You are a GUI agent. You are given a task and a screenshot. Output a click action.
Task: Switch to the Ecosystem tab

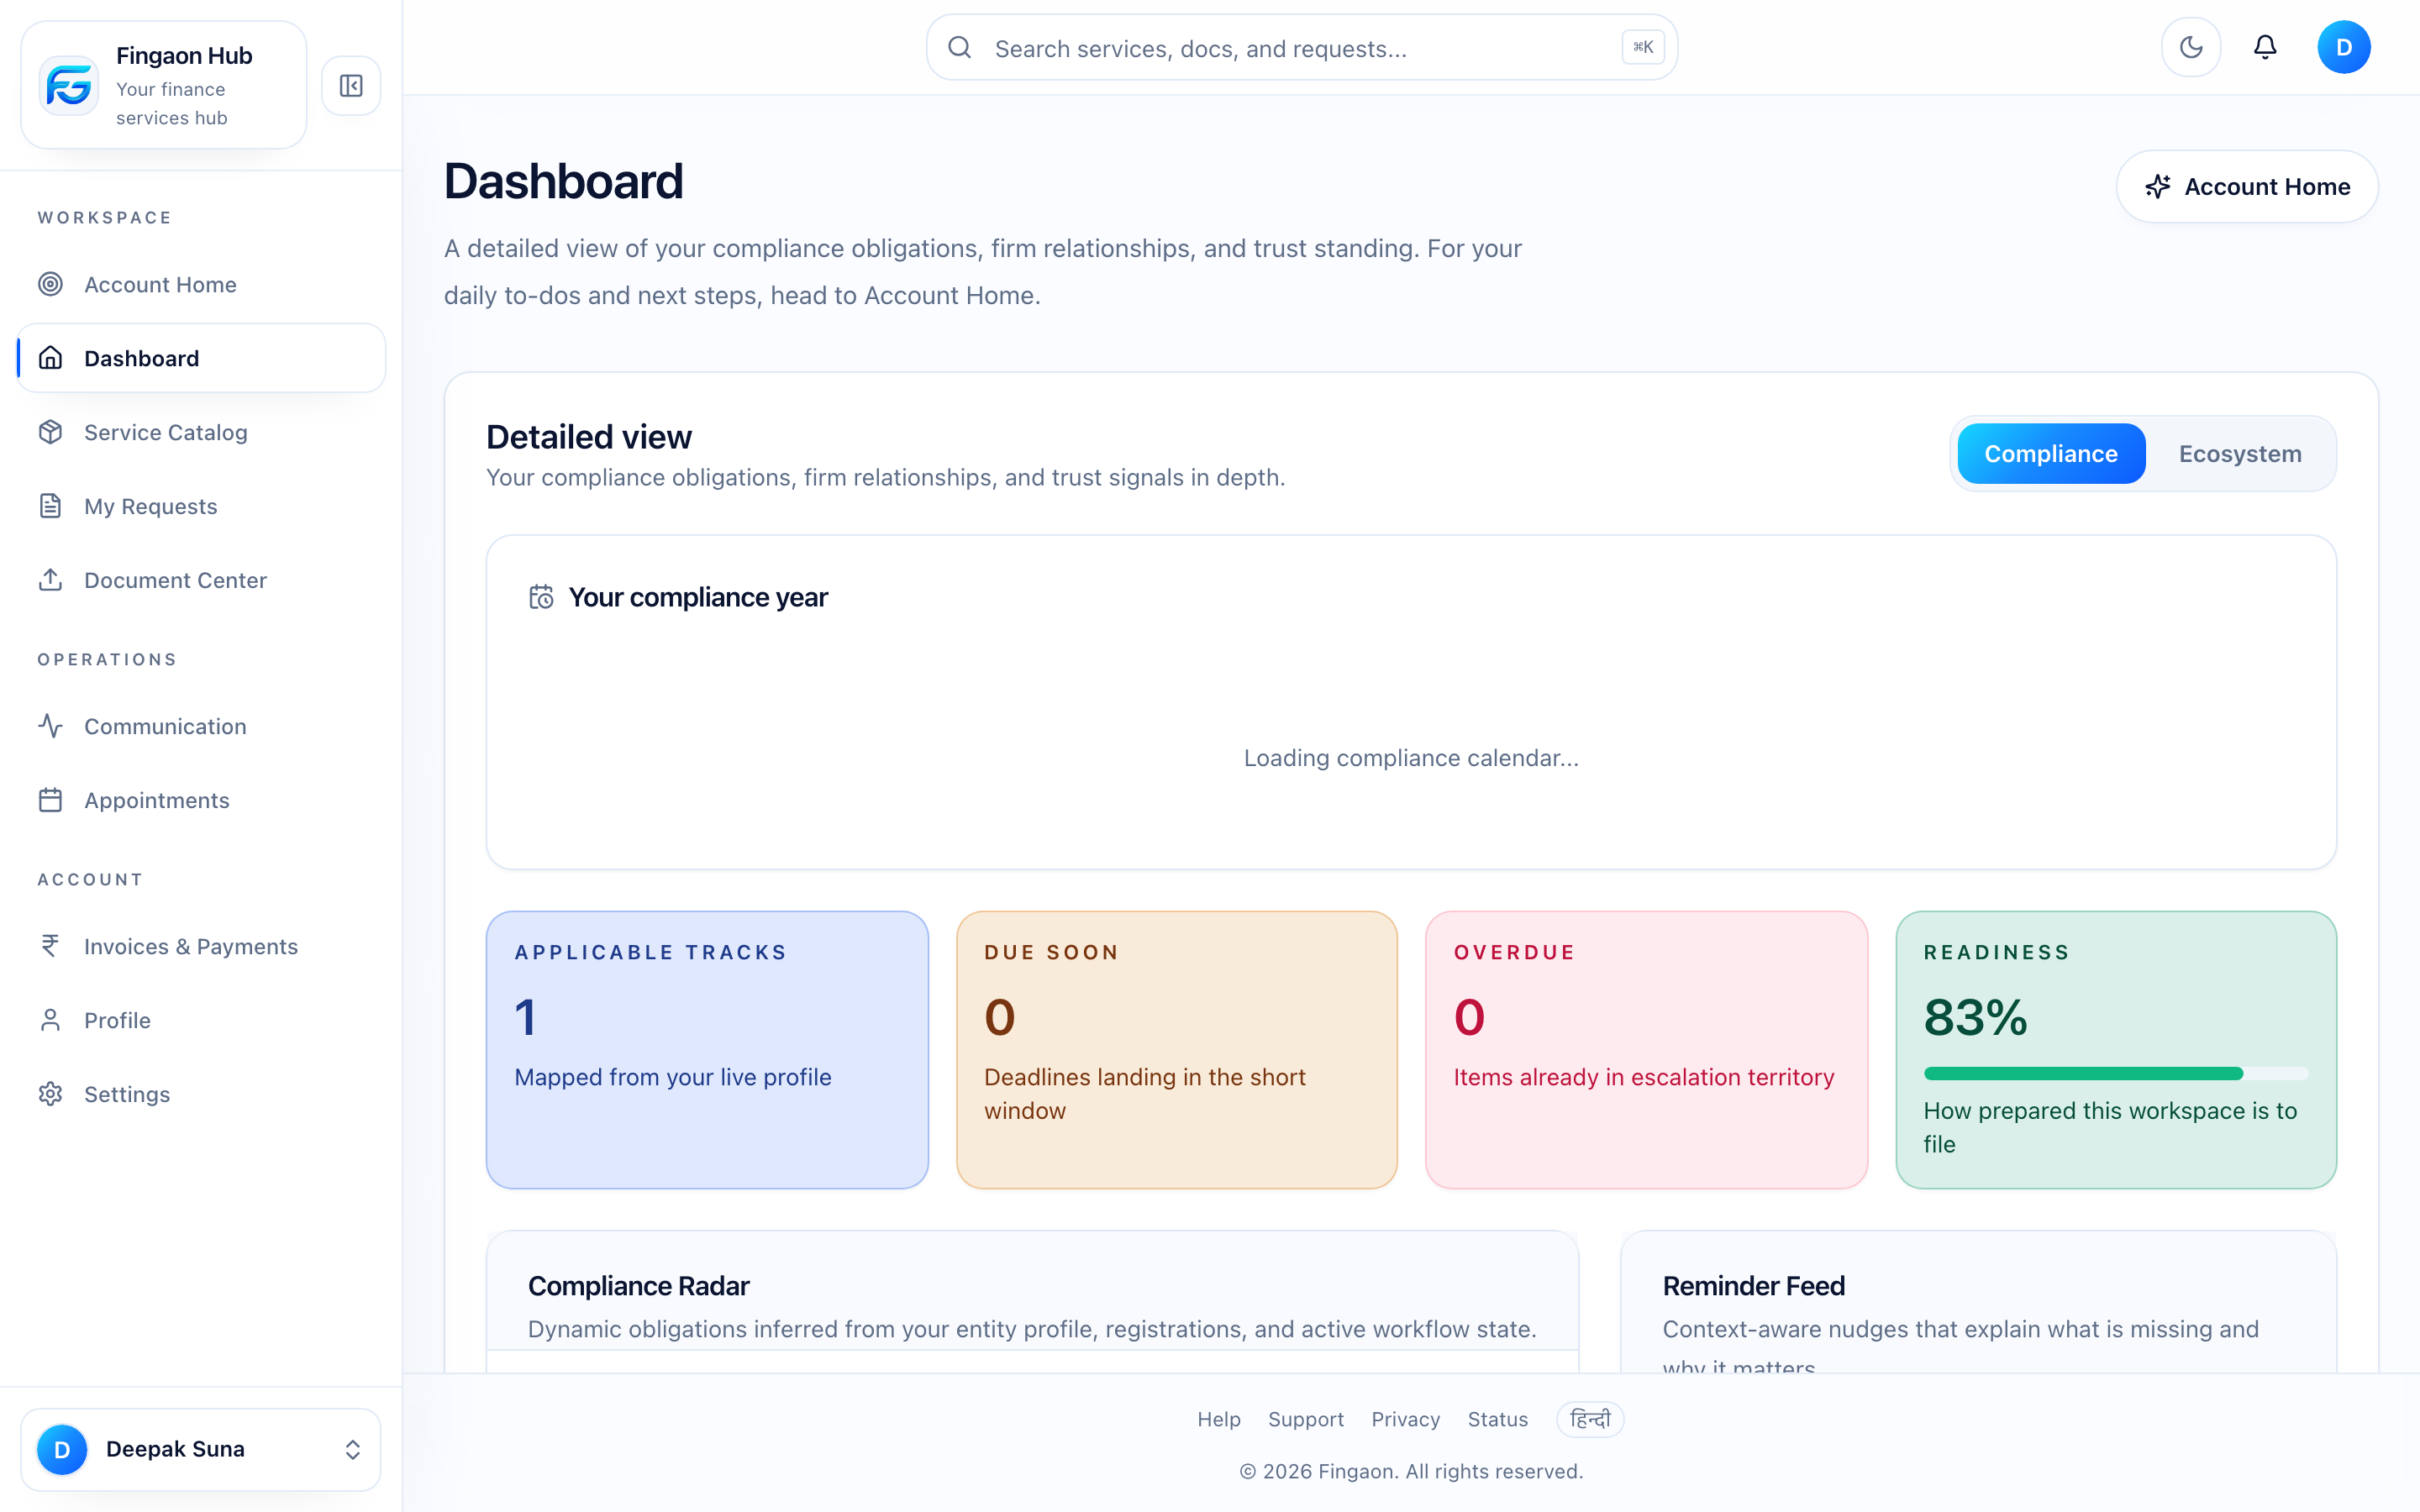click(x=2240, y=454)
